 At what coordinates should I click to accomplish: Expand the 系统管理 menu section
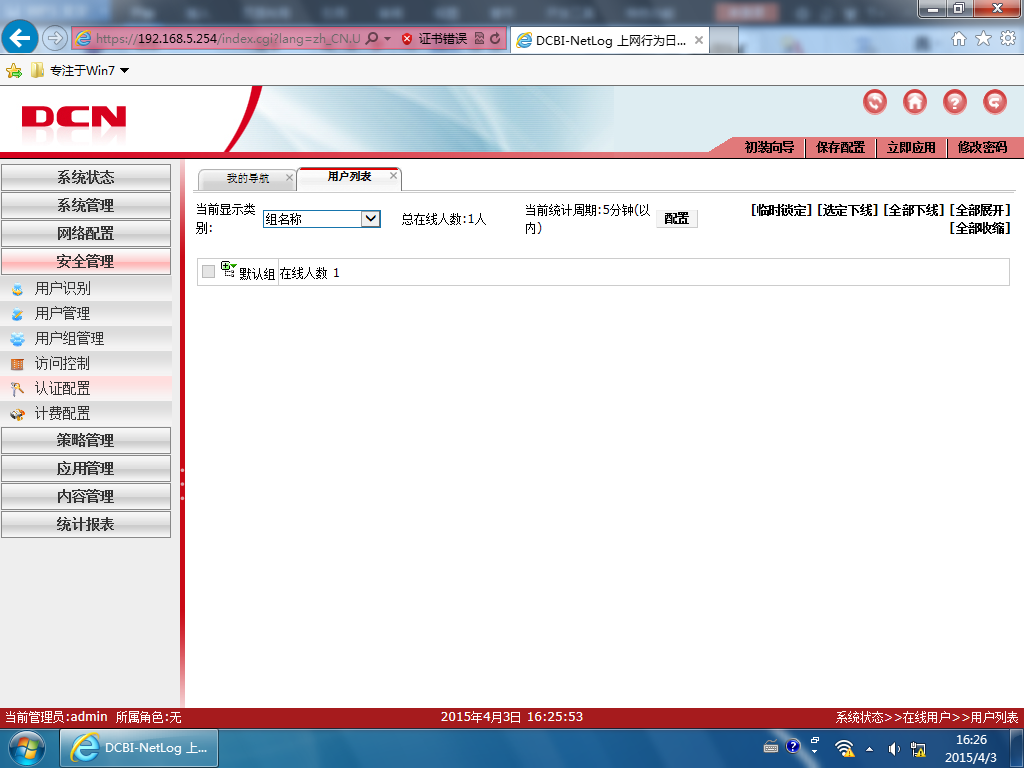point(86,206)
